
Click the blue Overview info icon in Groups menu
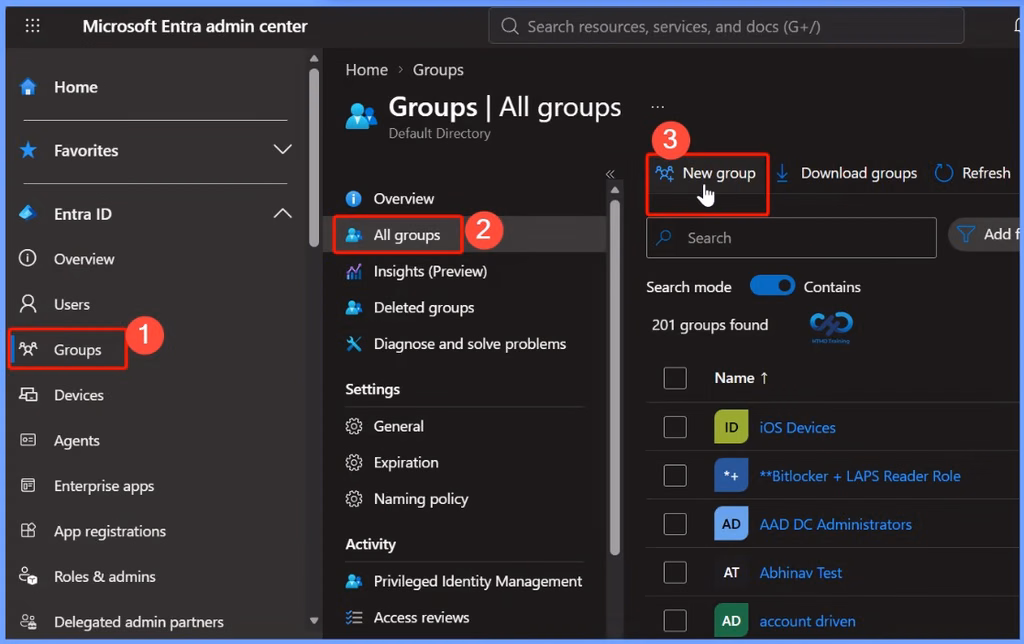click(353, 199)
